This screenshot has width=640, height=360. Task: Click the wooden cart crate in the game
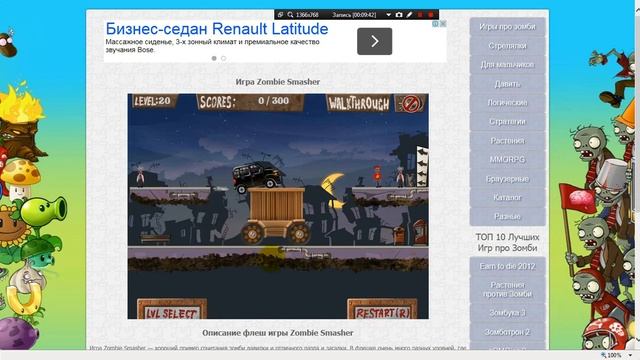coord(276,215)
